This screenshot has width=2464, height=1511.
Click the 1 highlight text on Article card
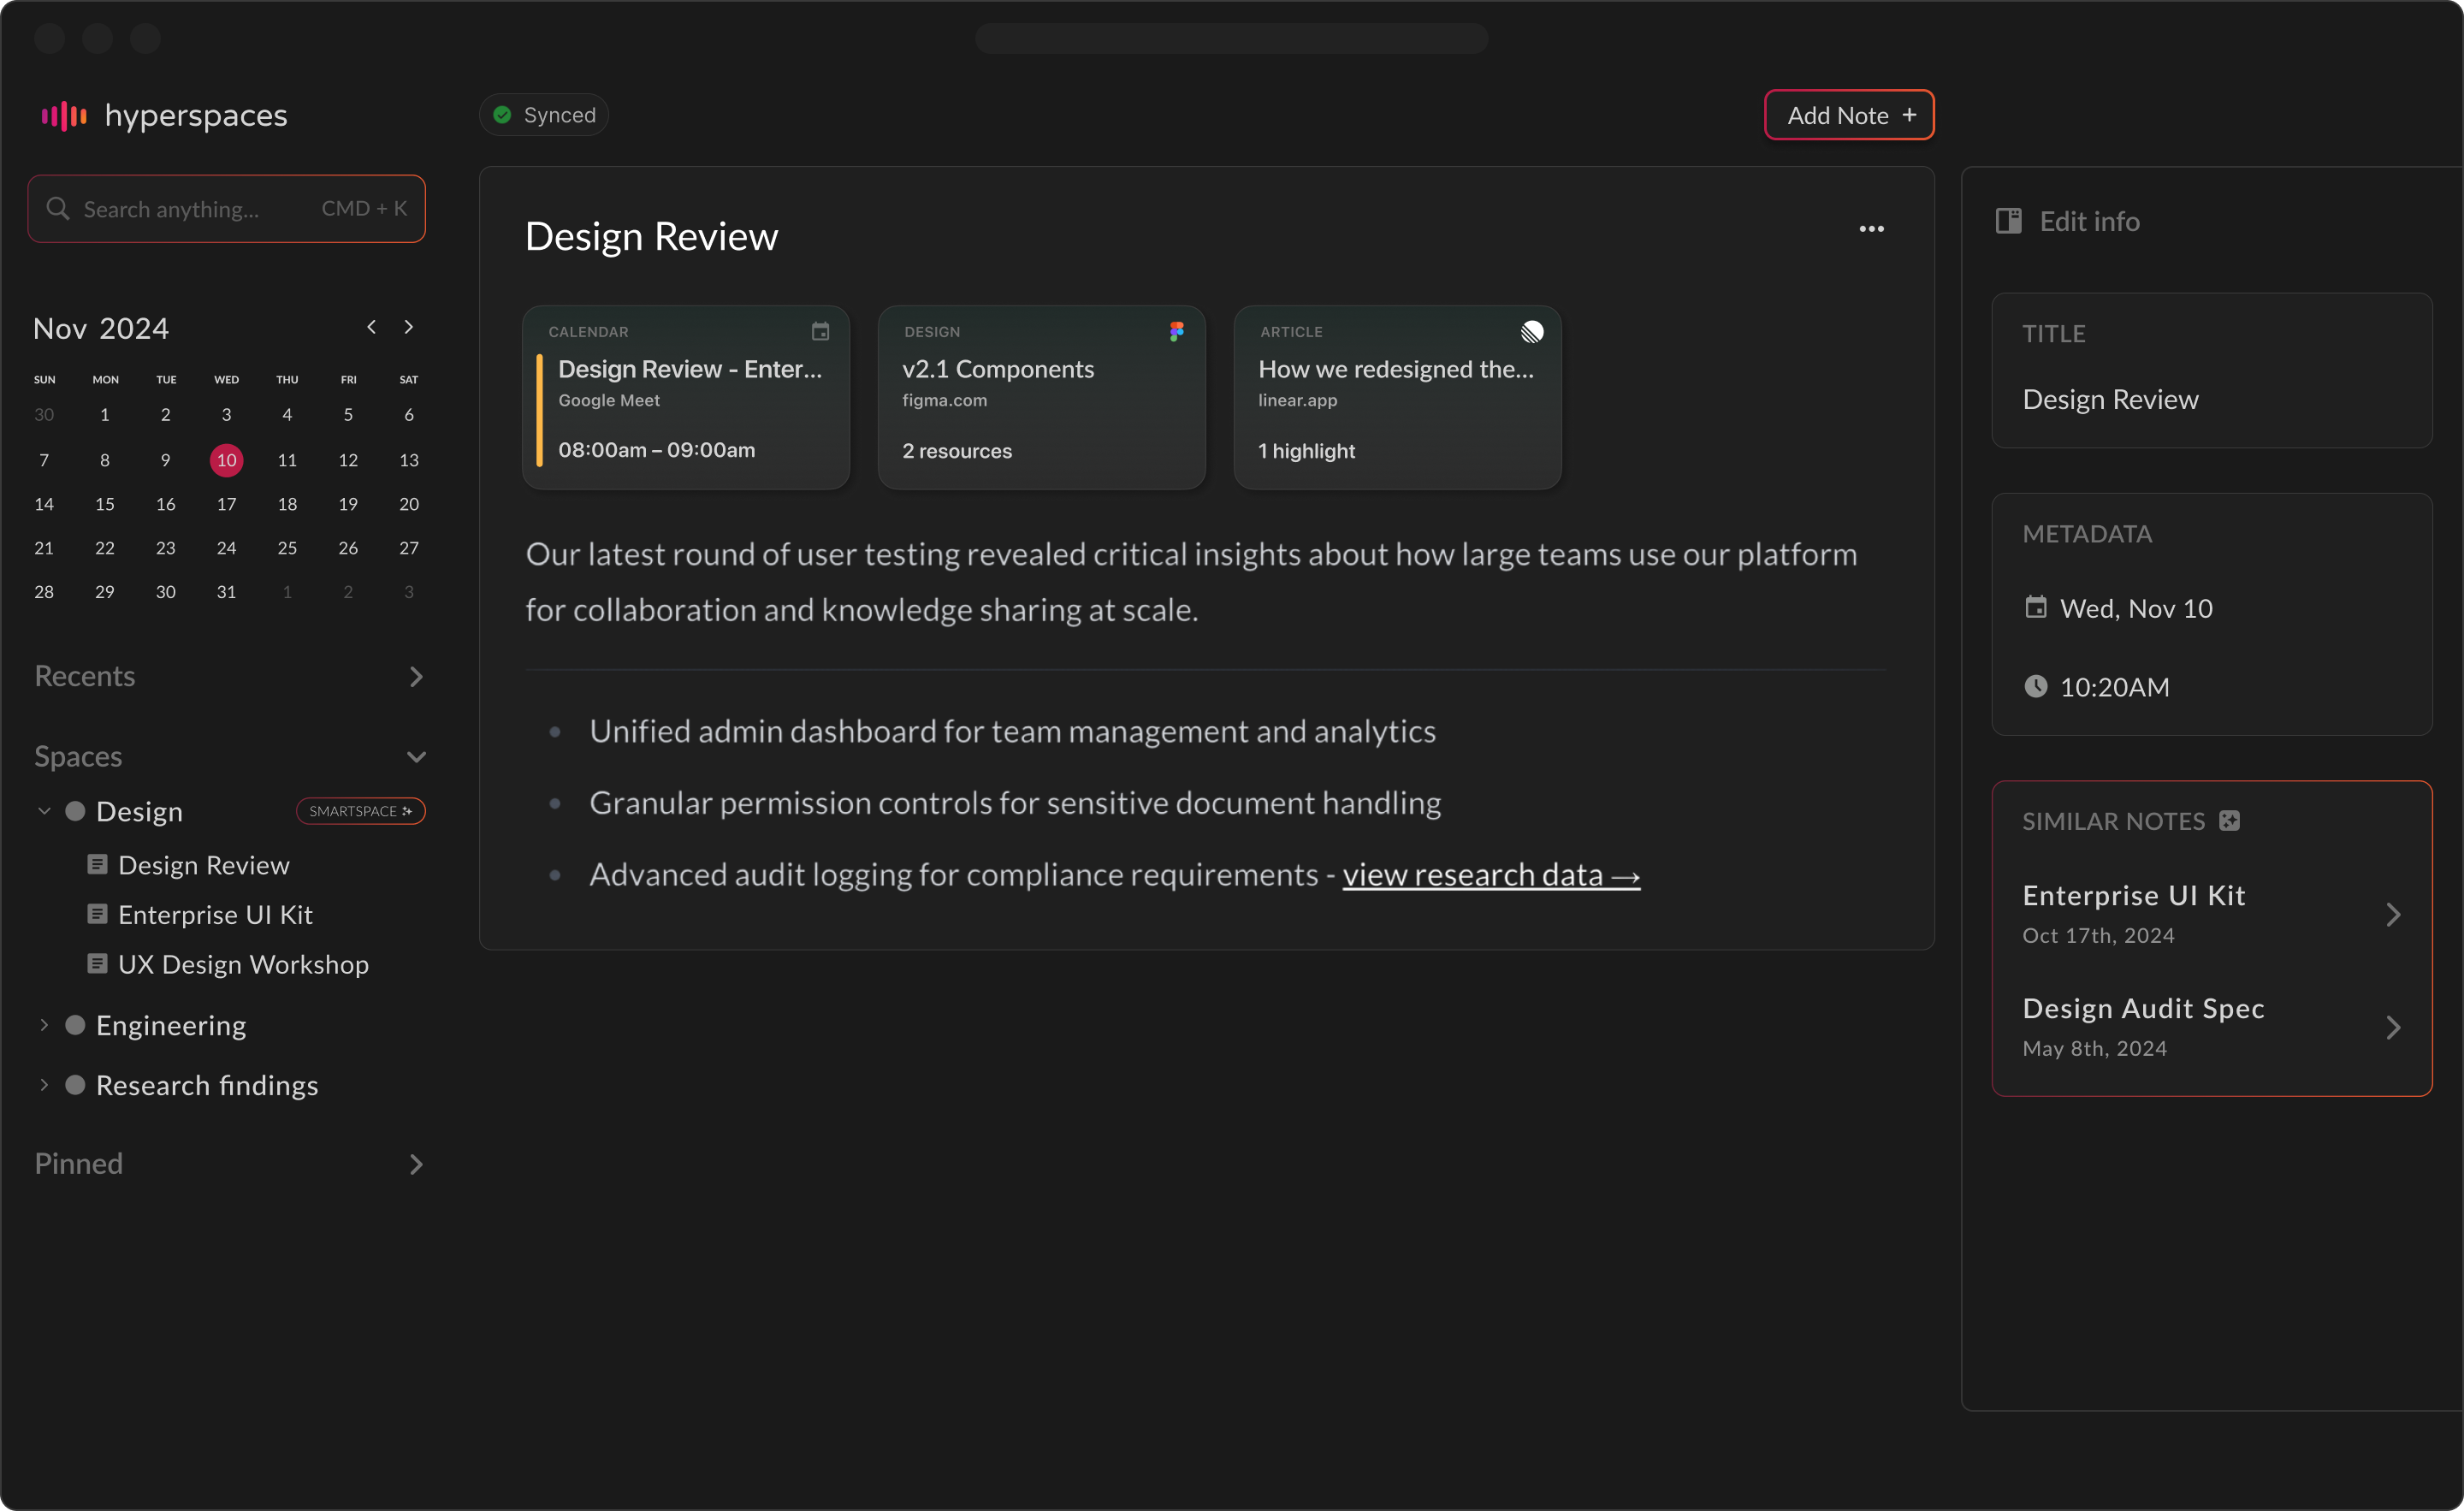[1306, 451]
